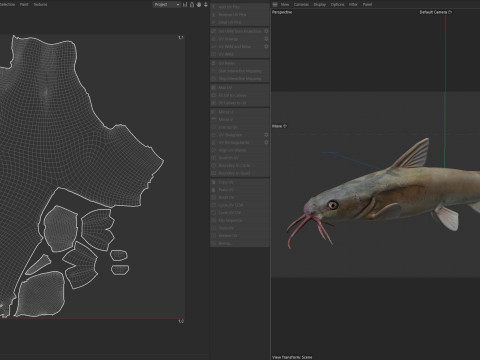Mirror the UVs along V
The width and height of the screenshot is (480, 360).
[x=240, y=120]
